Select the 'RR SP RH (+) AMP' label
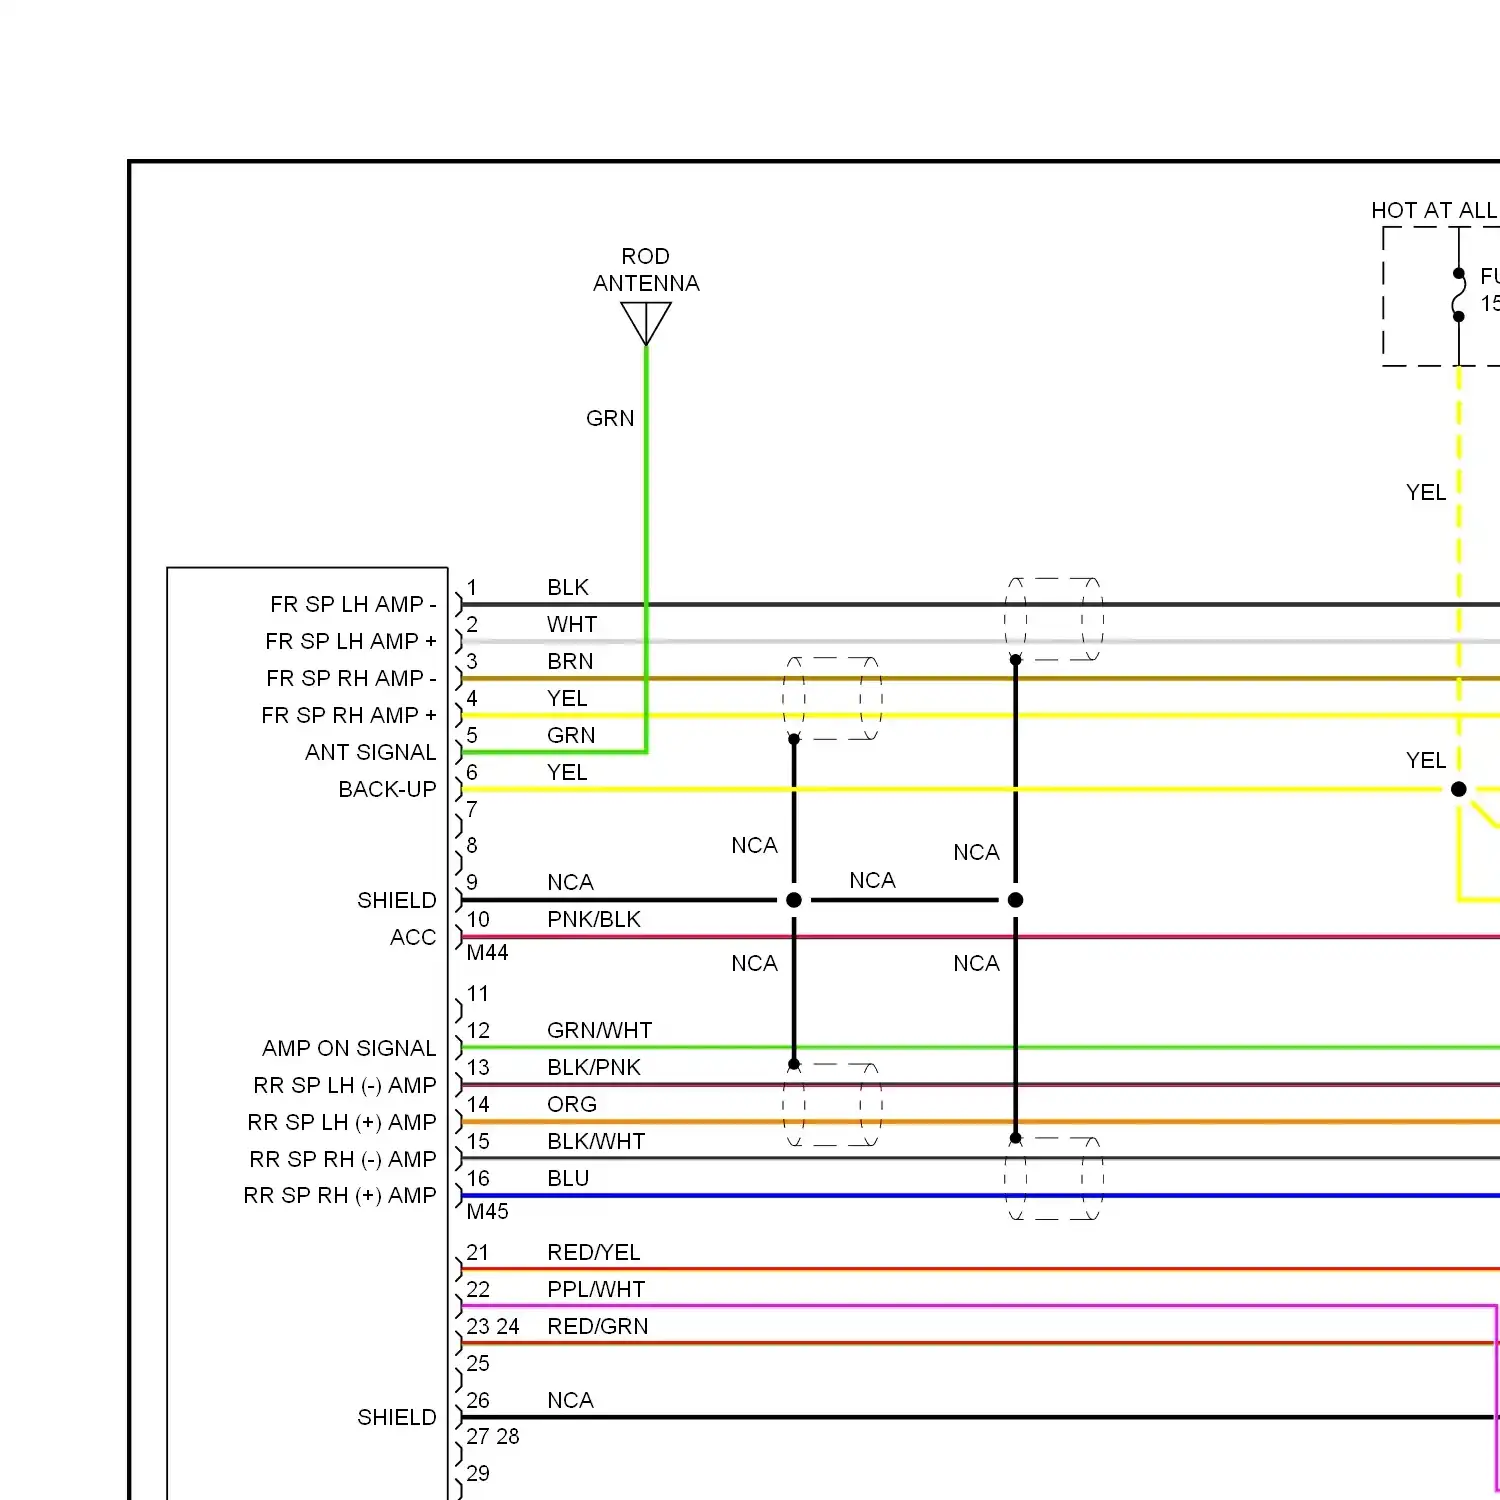The width and height of the screenshot is (1500, 1500). (340, 1195)
